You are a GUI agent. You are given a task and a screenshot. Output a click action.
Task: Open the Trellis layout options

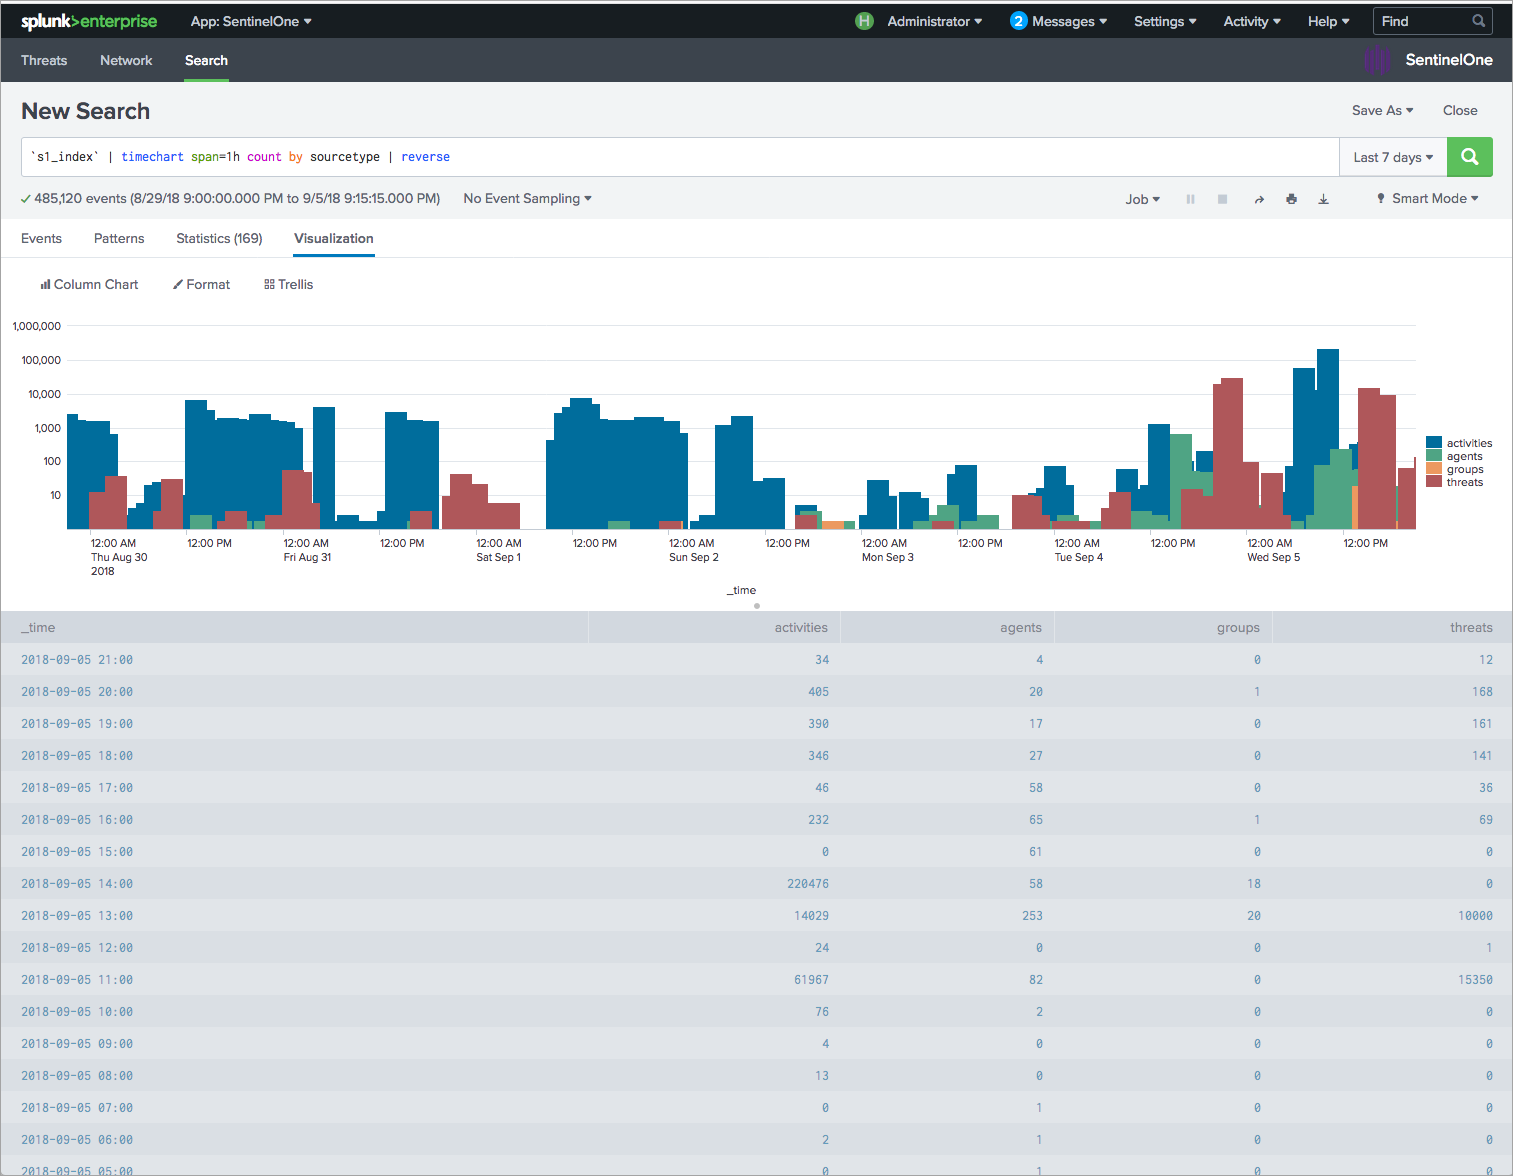(288, 284)
